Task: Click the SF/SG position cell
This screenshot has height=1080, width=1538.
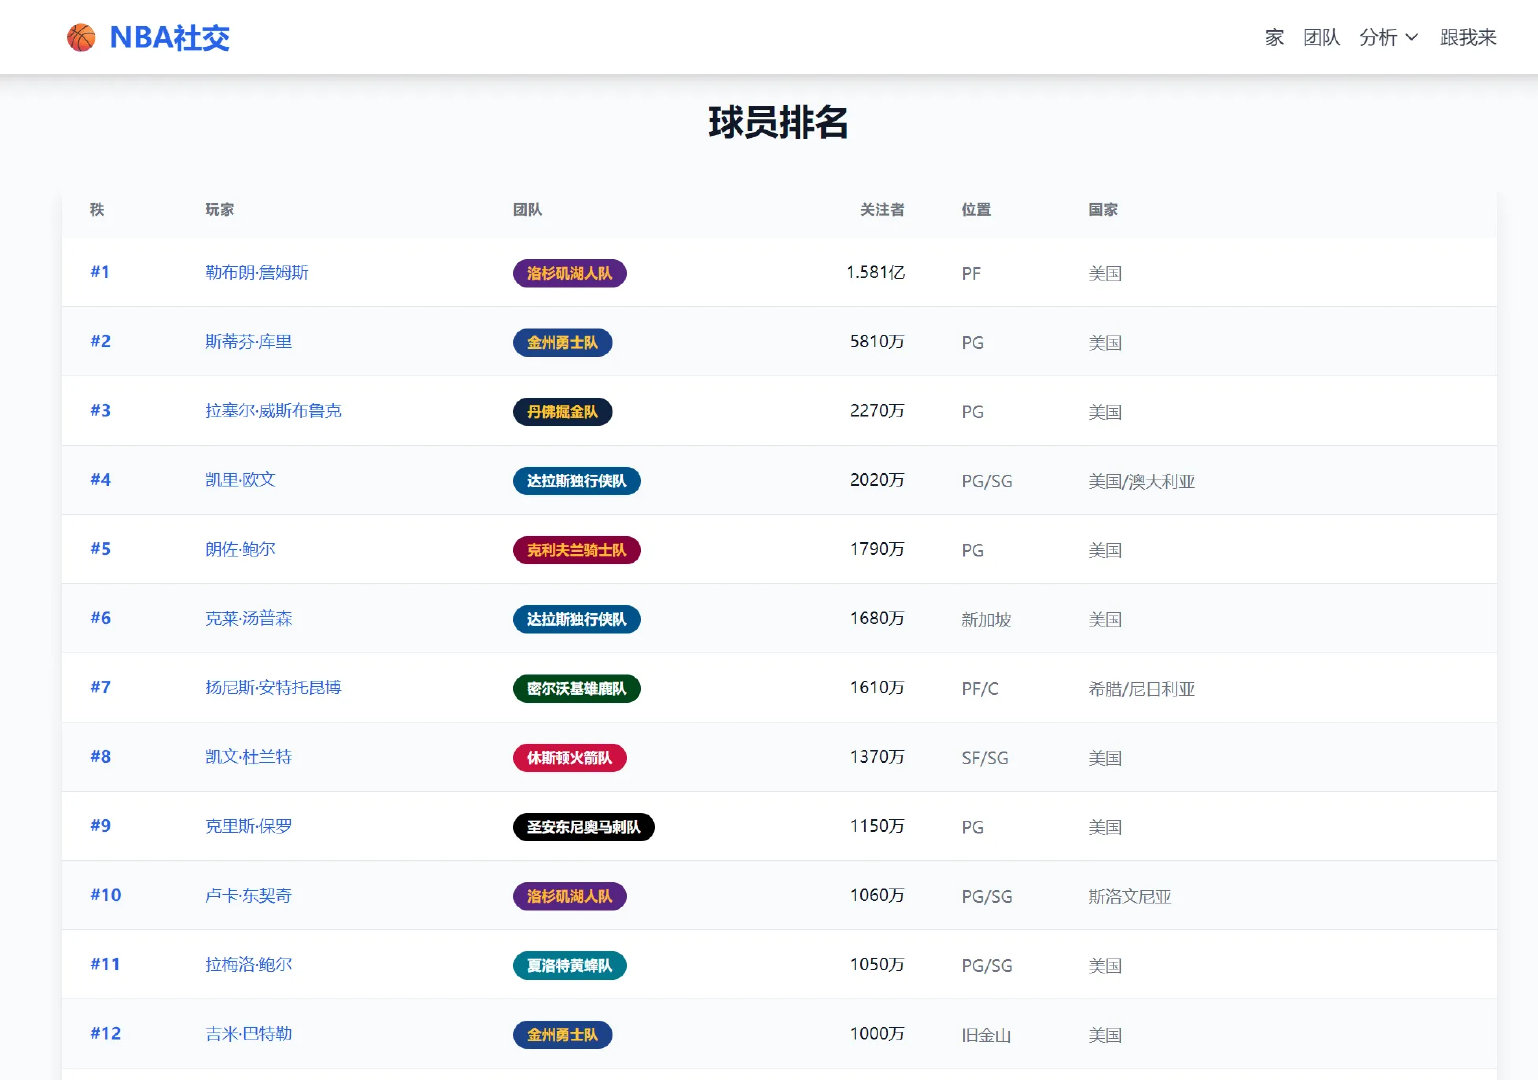Action: click(985, 758)
